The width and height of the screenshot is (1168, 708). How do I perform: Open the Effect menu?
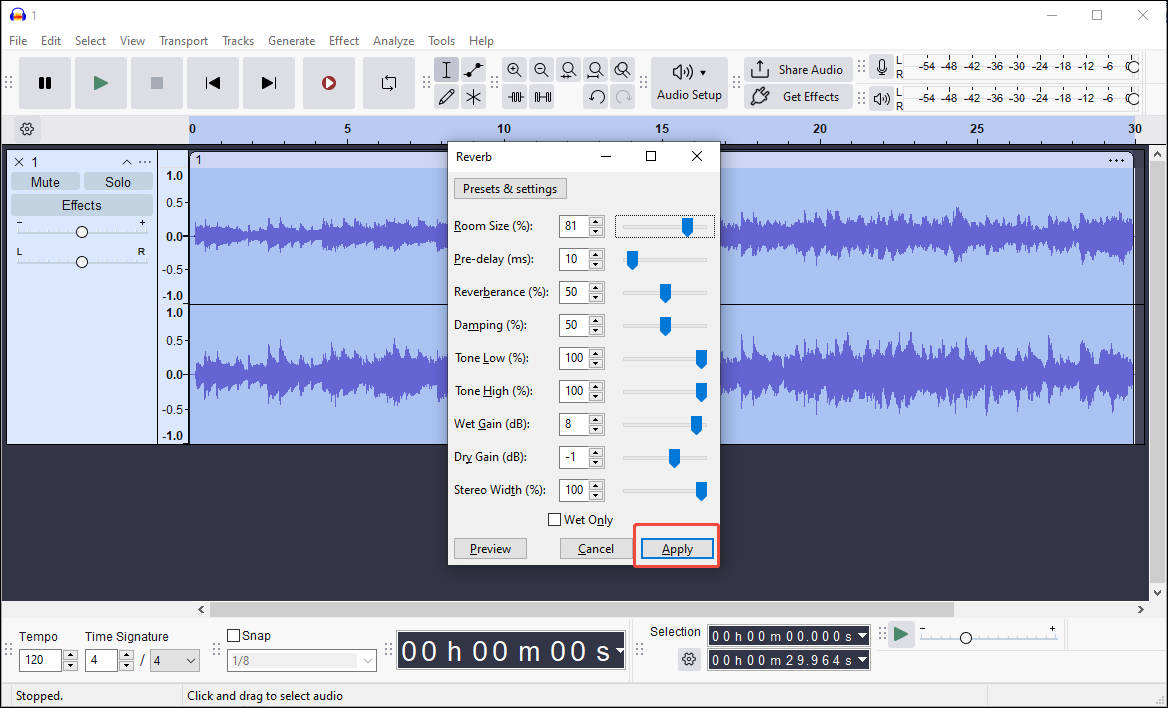tap(343, 41)
